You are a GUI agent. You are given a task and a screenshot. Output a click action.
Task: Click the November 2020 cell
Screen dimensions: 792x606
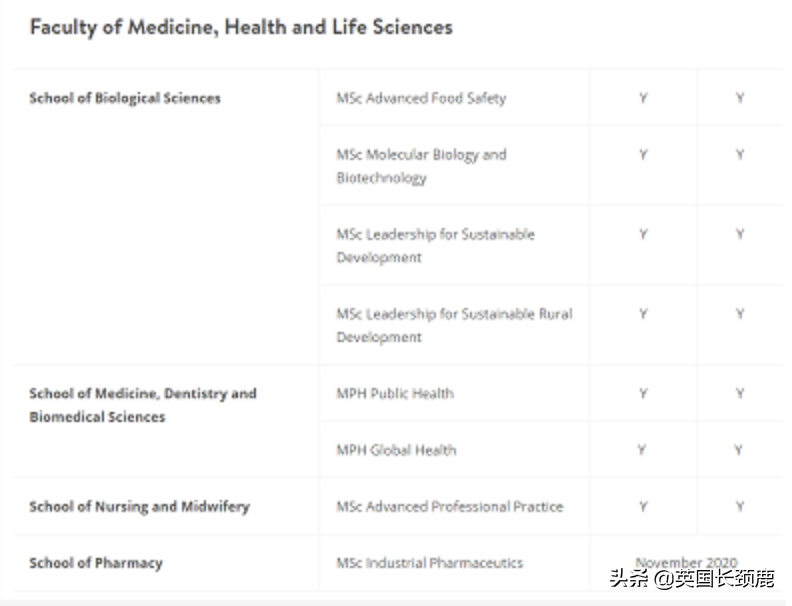(686, 562)
